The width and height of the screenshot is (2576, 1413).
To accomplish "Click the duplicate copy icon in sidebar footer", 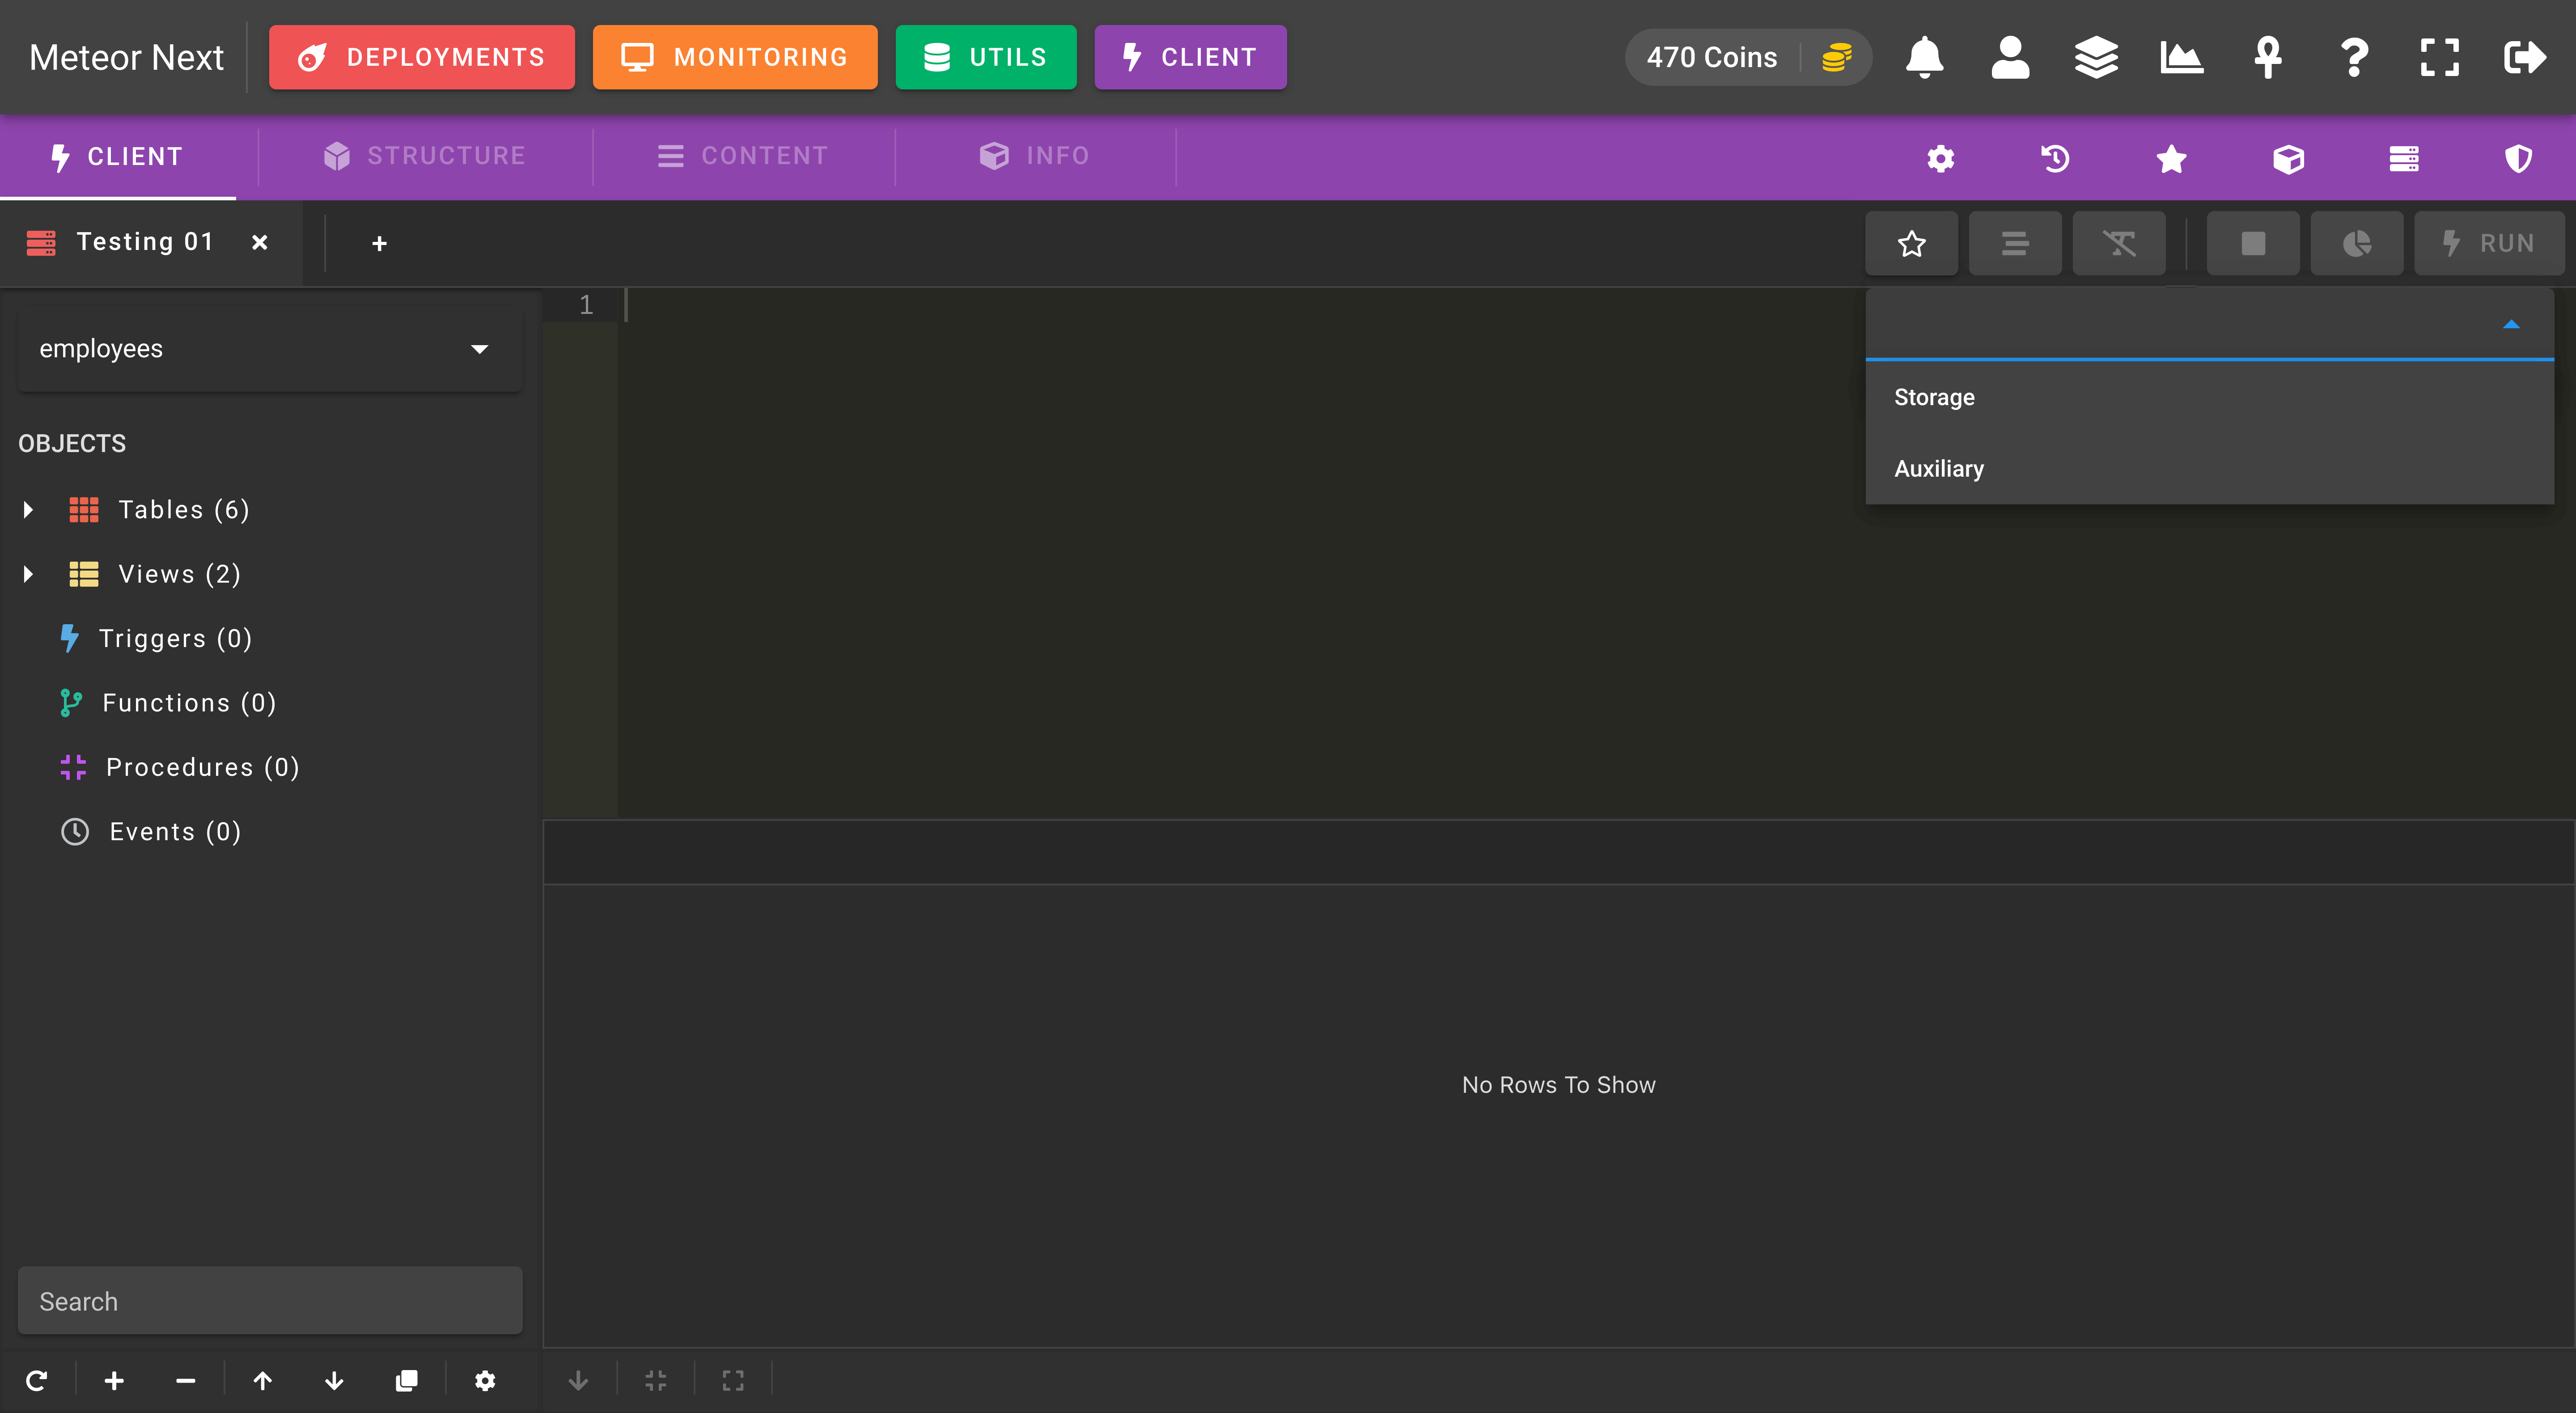I will click(x=406, y=1381).
